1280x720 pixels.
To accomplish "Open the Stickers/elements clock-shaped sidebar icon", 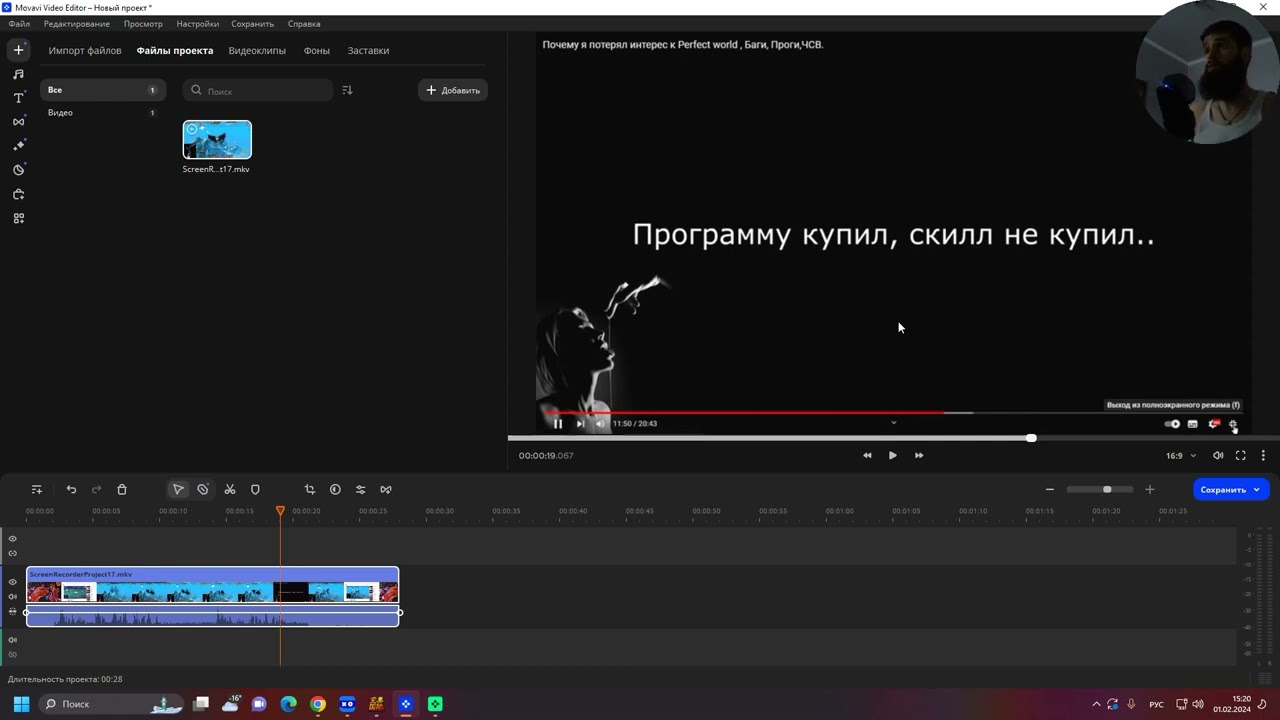I will [x=18, y=170].
